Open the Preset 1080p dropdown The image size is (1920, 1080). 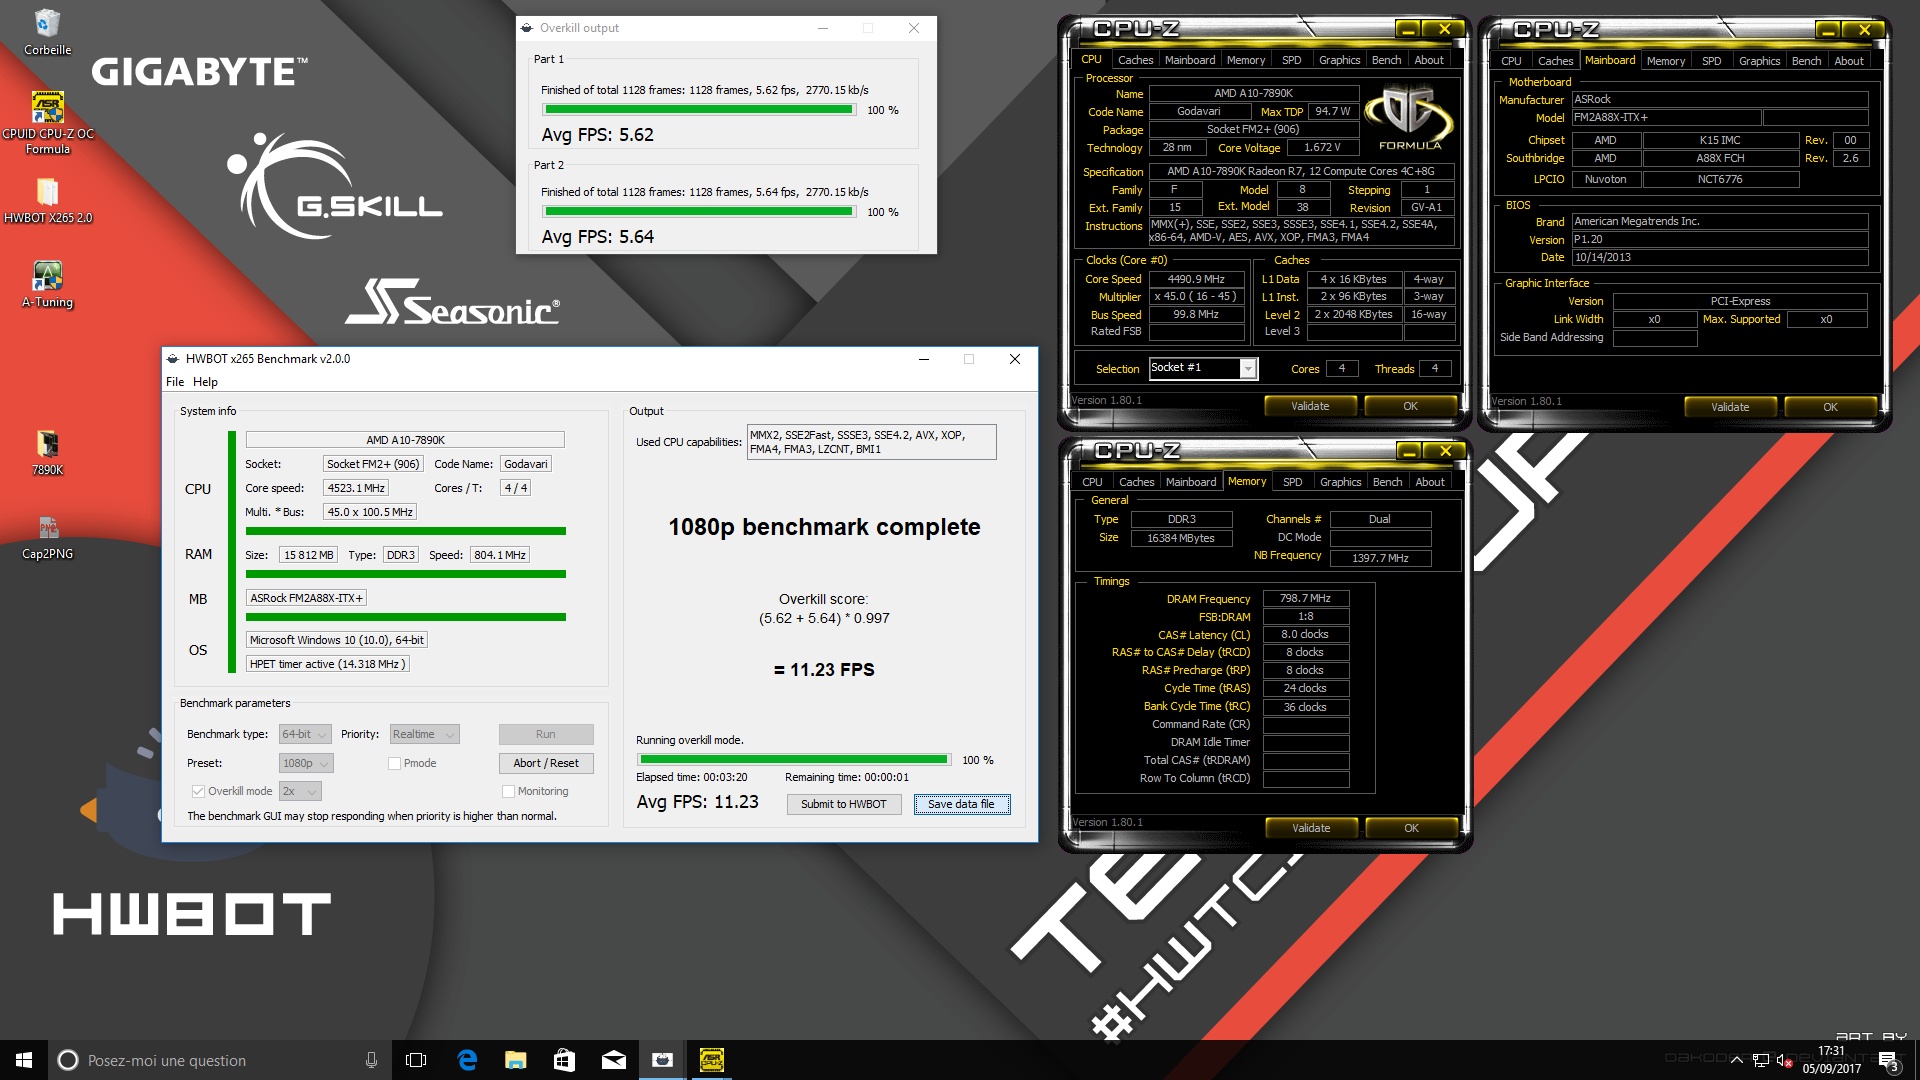[305, 763]
